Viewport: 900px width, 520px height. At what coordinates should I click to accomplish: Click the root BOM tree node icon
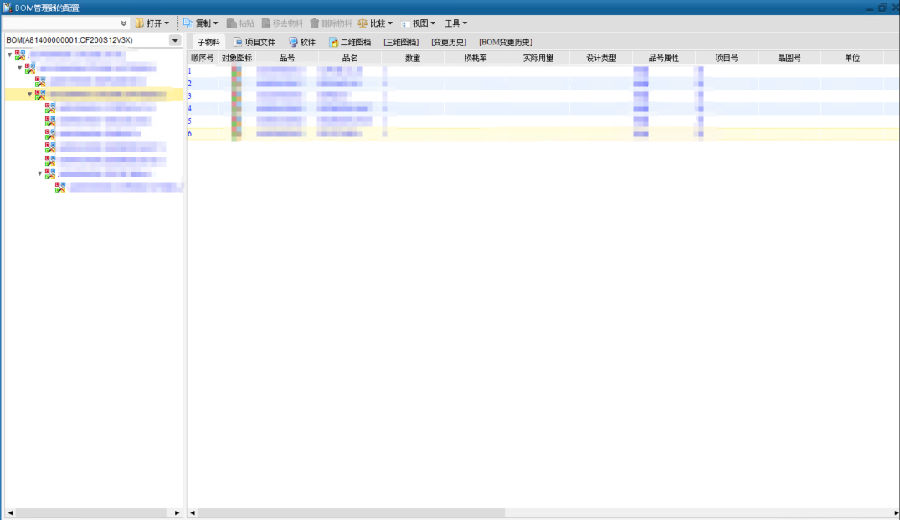point(20,55)
